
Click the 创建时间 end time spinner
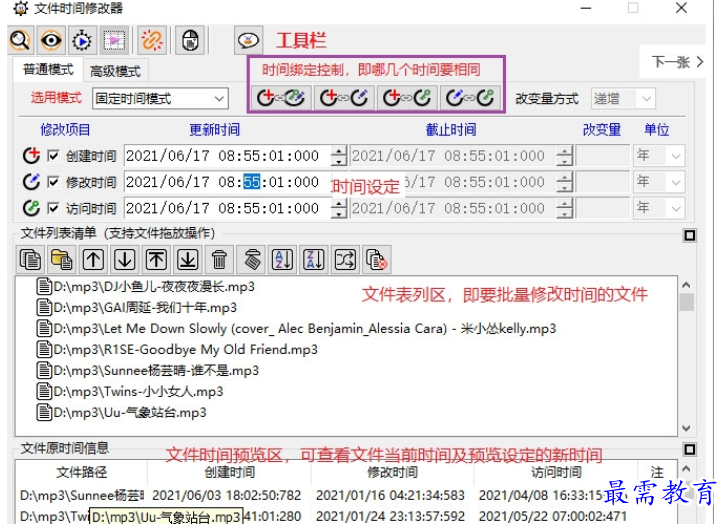coord(565,156)
